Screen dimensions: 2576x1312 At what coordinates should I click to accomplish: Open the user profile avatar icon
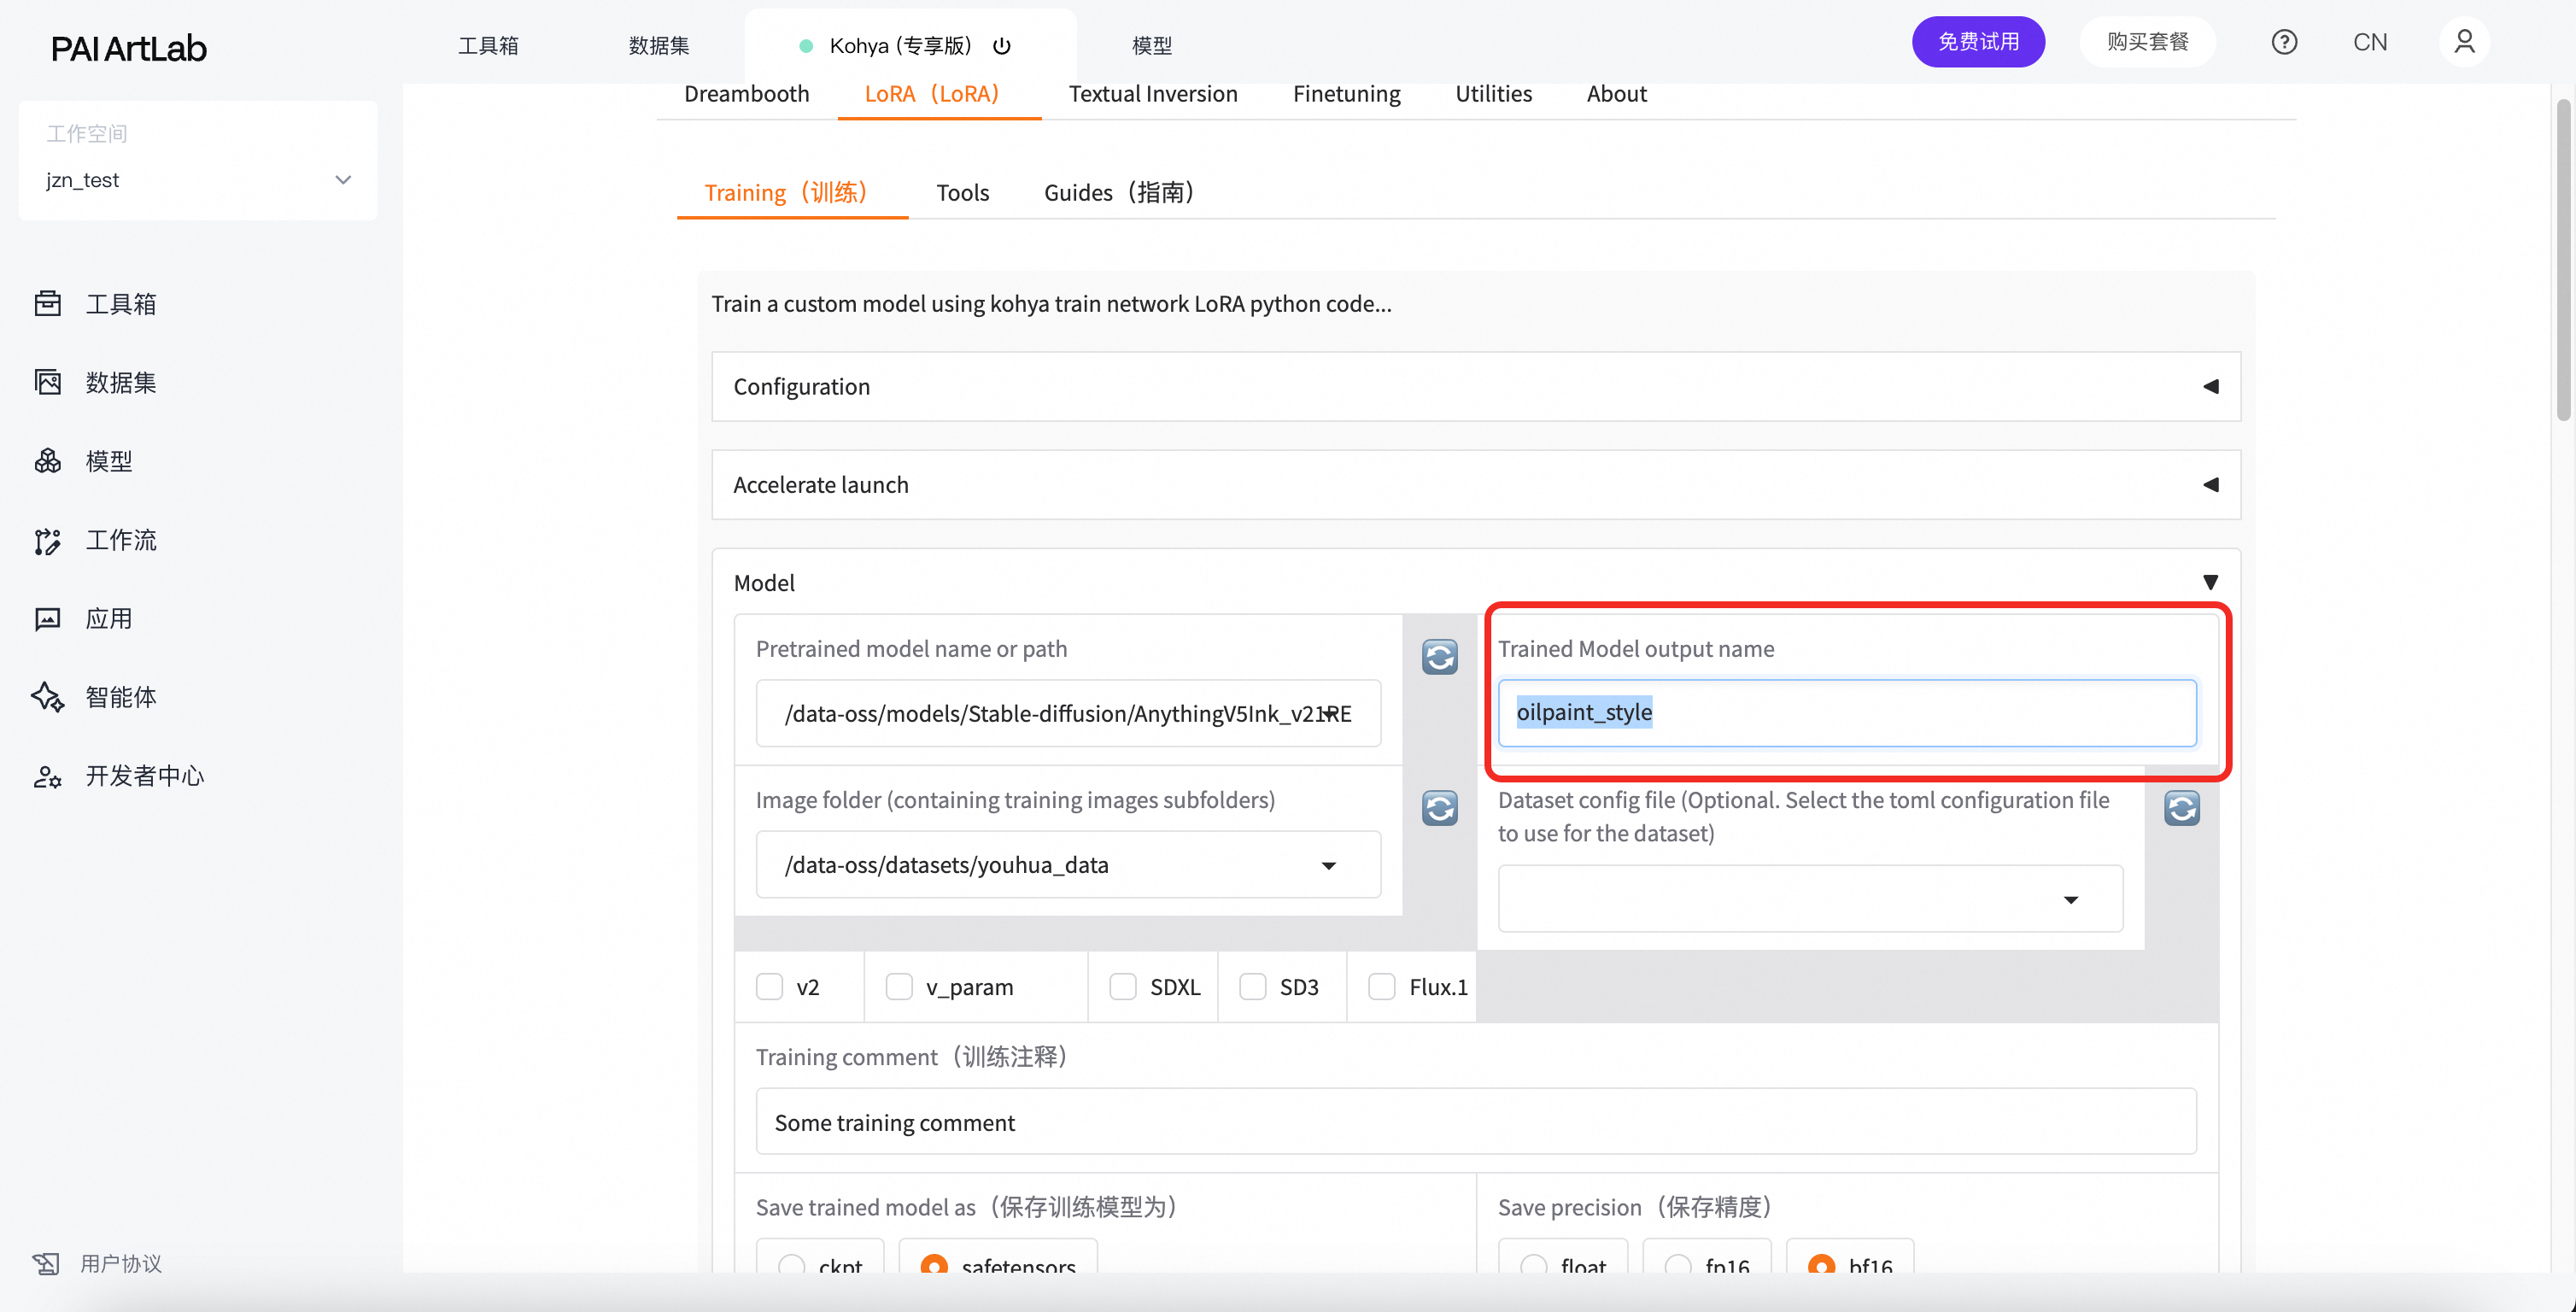click(x=2464, y=42)
